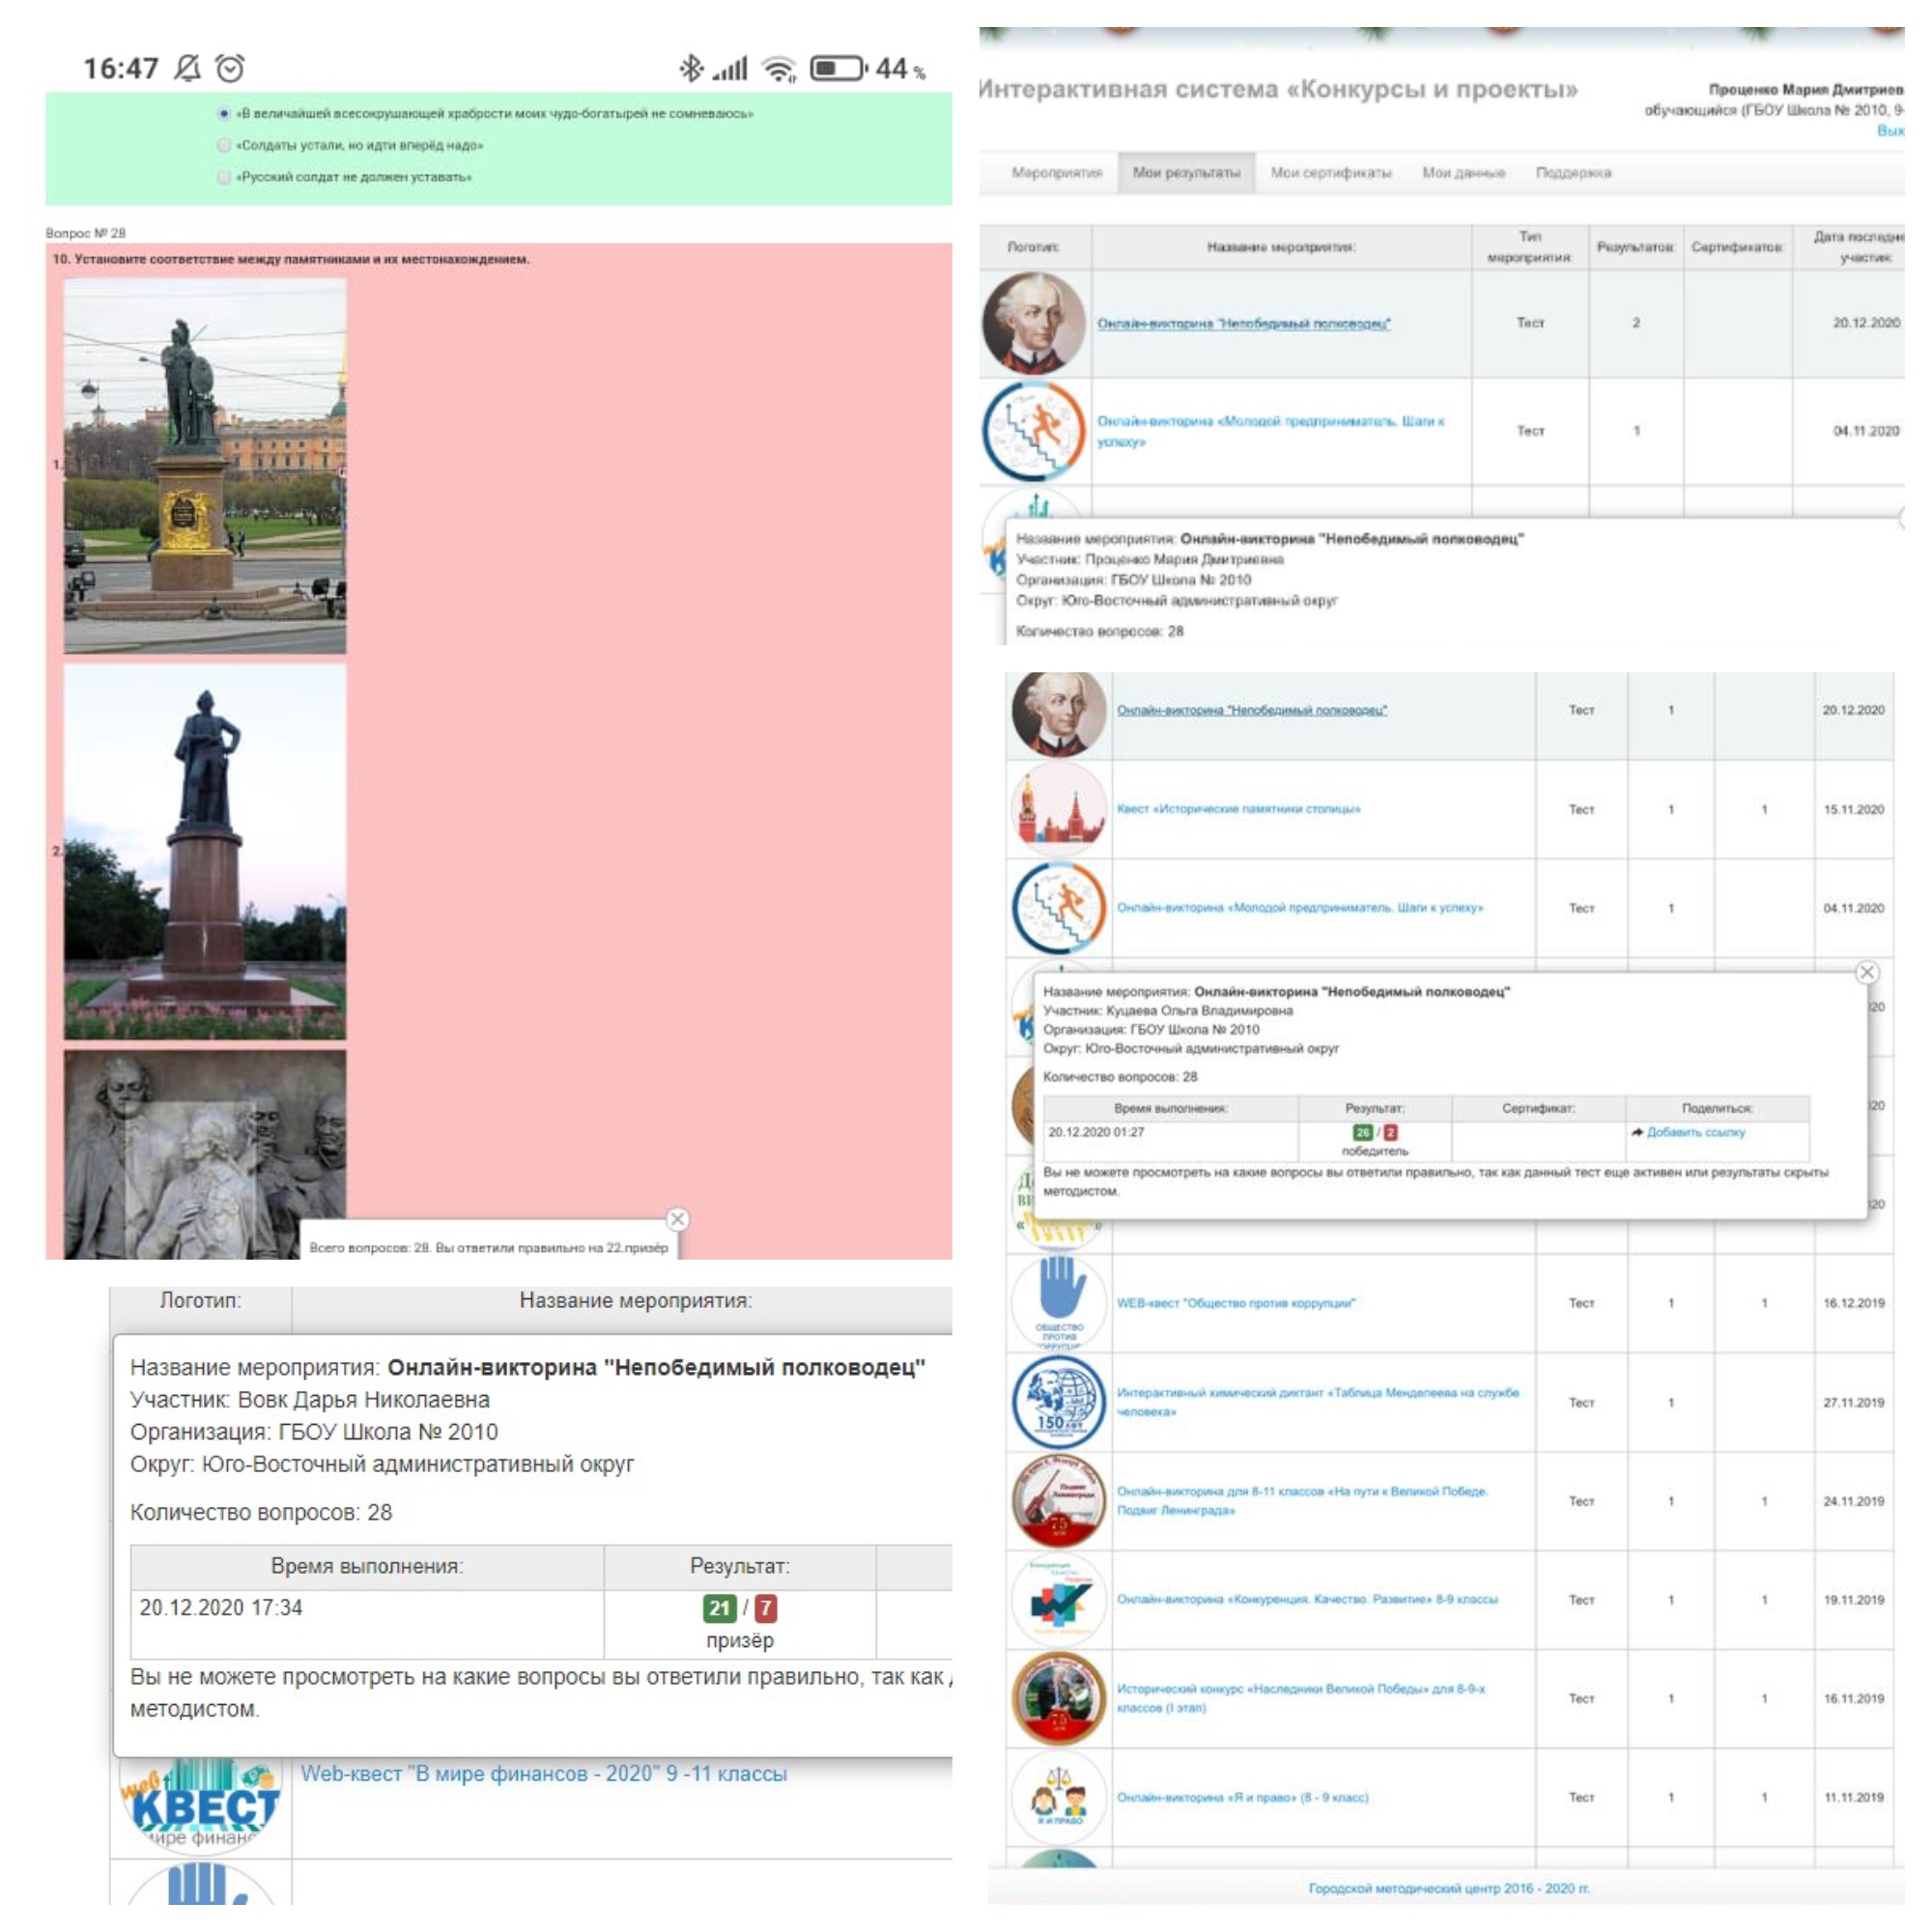Click monument photo 1 with the golden pedestal

205,465
